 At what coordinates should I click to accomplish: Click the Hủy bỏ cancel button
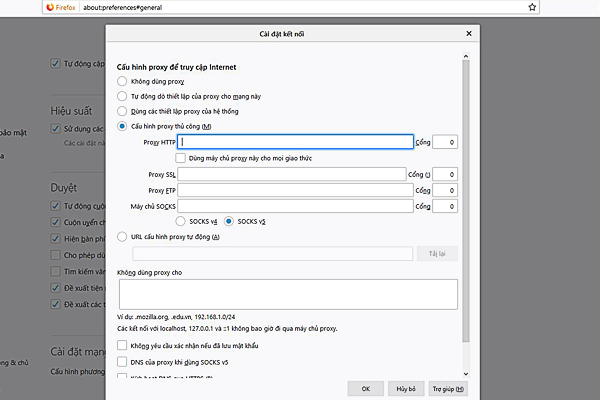pos(405,388)
